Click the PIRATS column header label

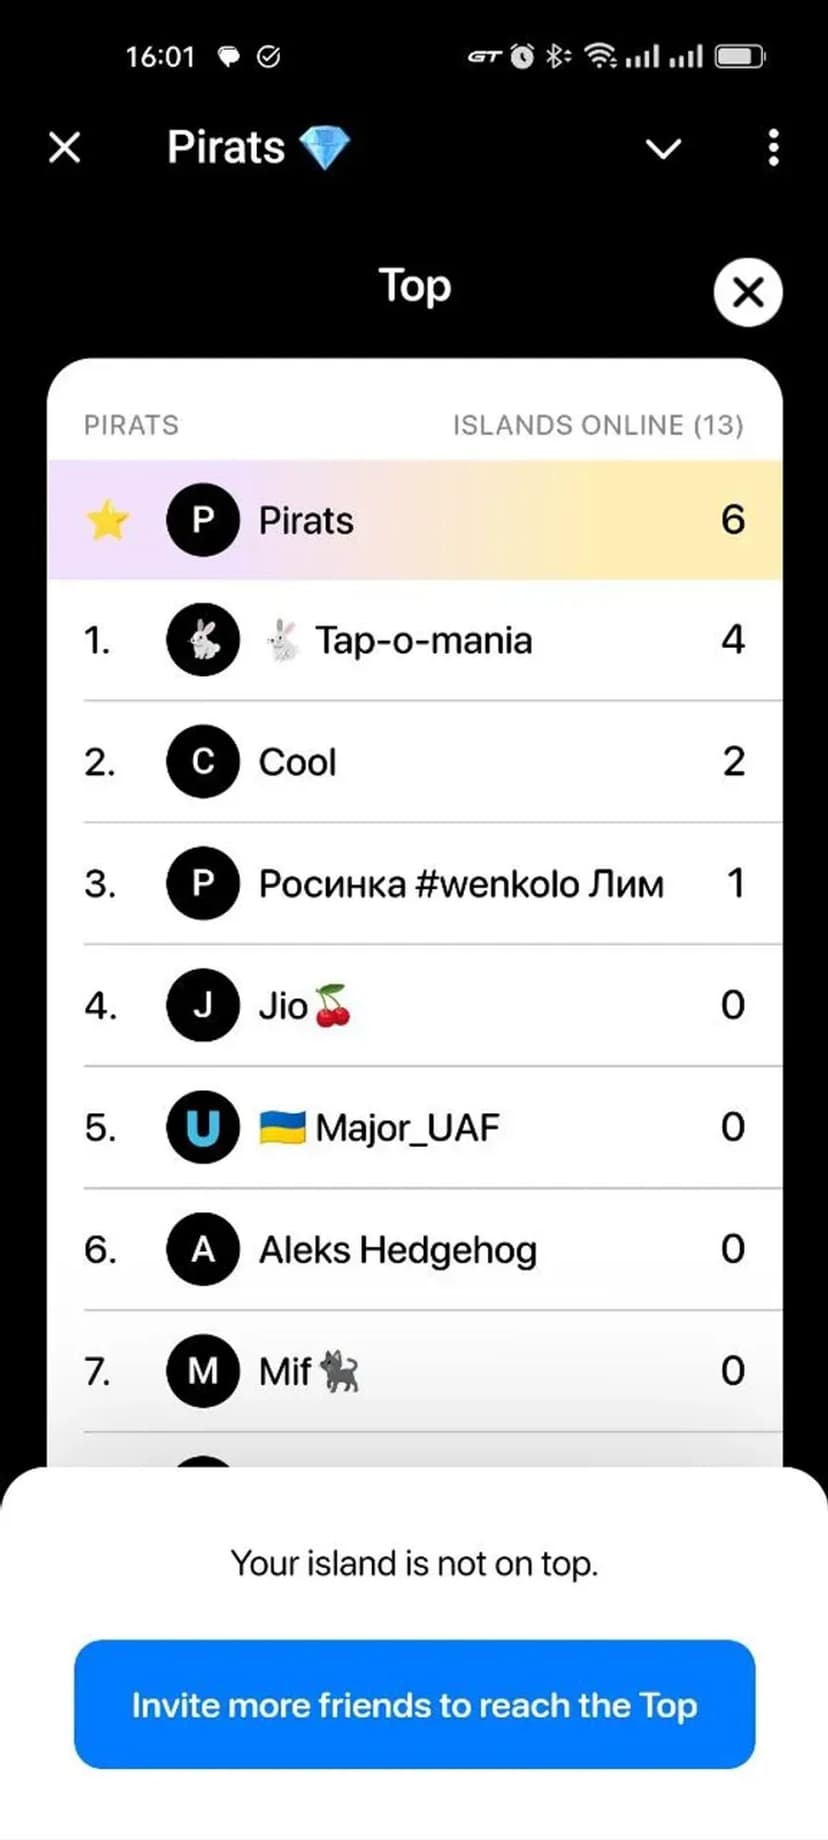131,425
